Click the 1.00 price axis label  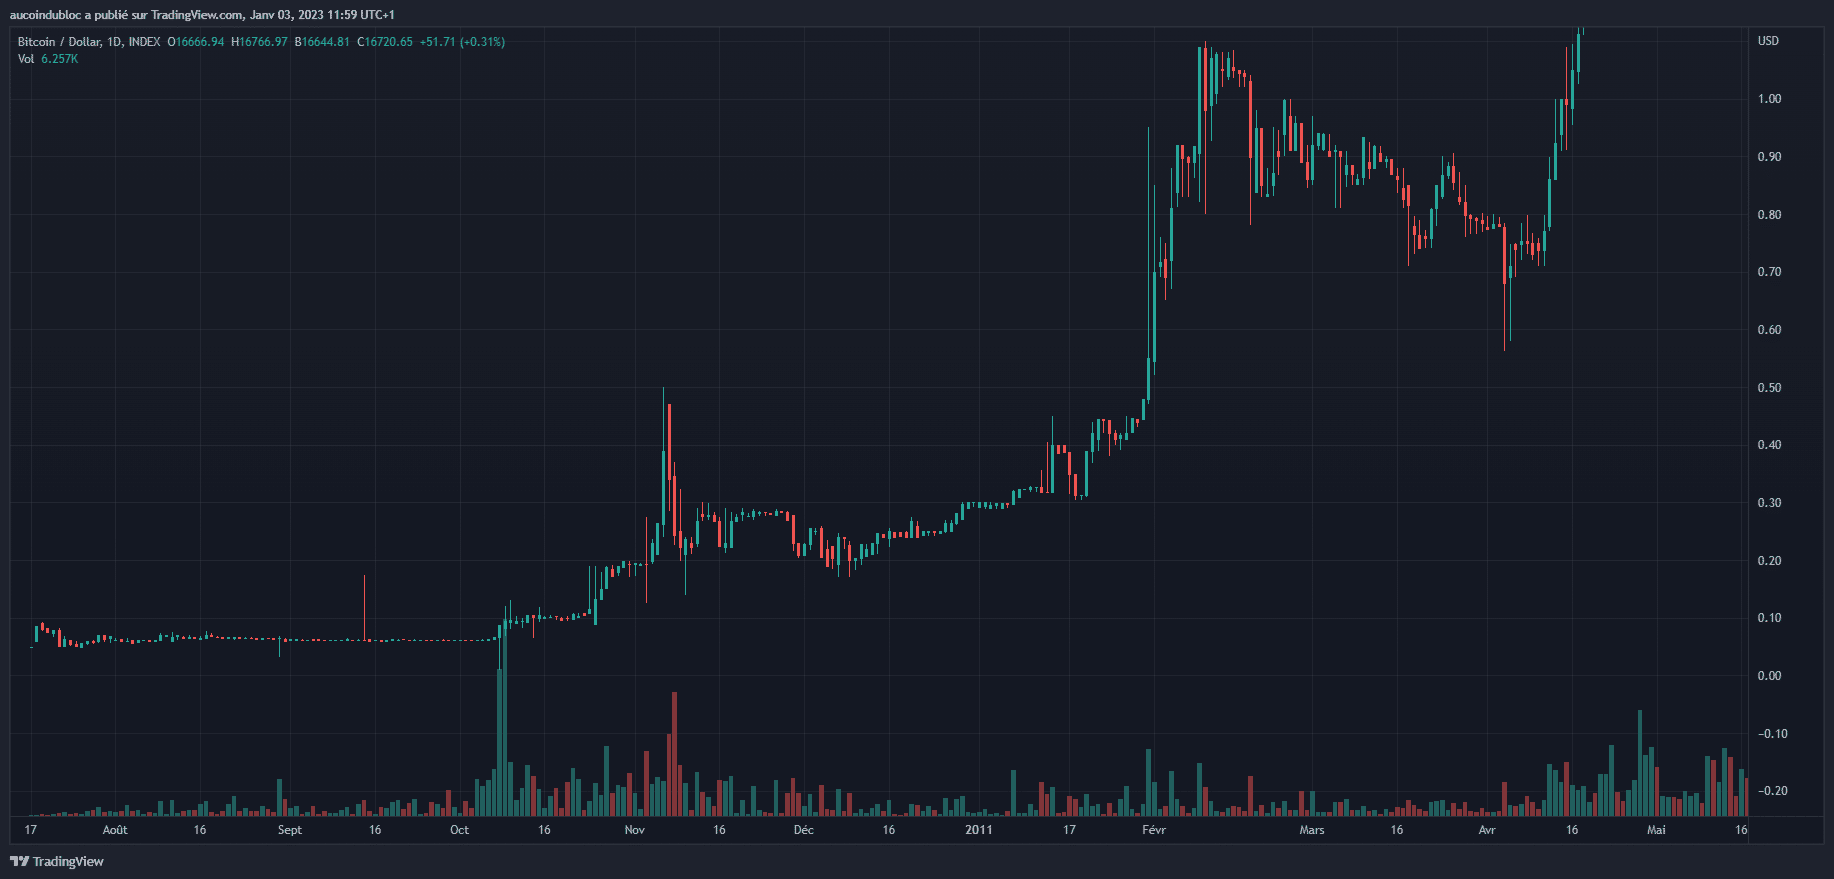tap(1769, 99)
